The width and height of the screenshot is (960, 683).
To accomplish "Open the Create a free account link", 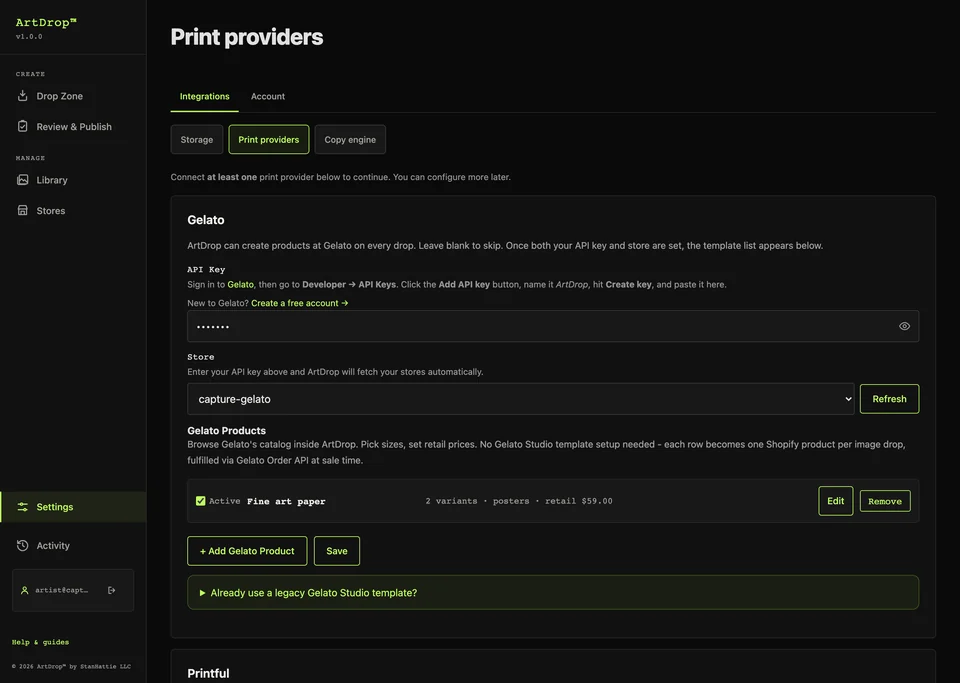I will [299, 303].
